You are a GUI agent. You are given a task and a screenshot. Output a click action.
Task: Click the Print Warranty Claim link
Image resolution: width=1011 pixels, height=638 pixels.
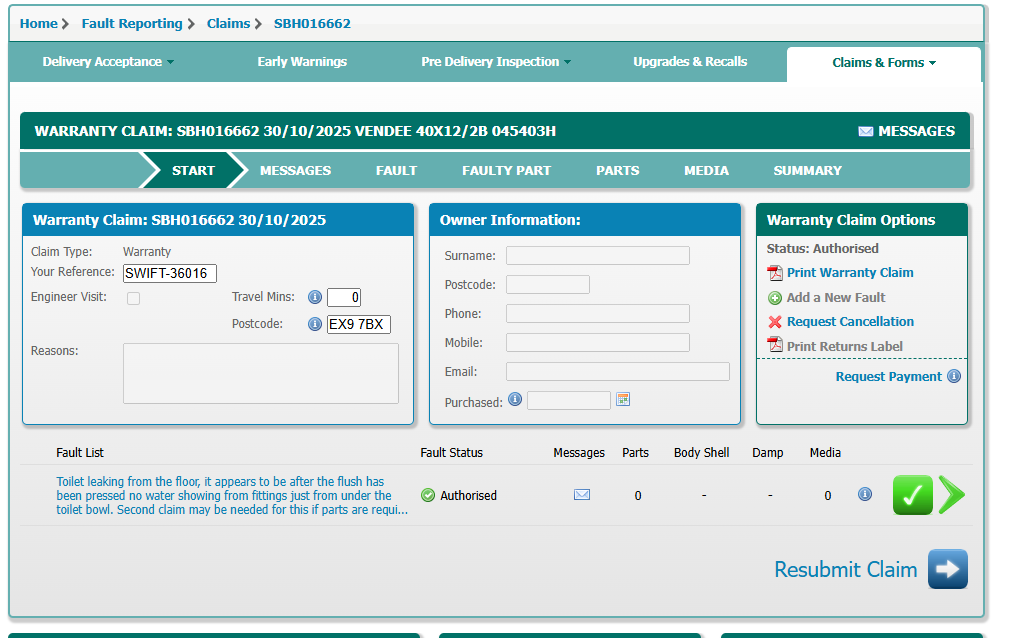click(x=849, y=273)
